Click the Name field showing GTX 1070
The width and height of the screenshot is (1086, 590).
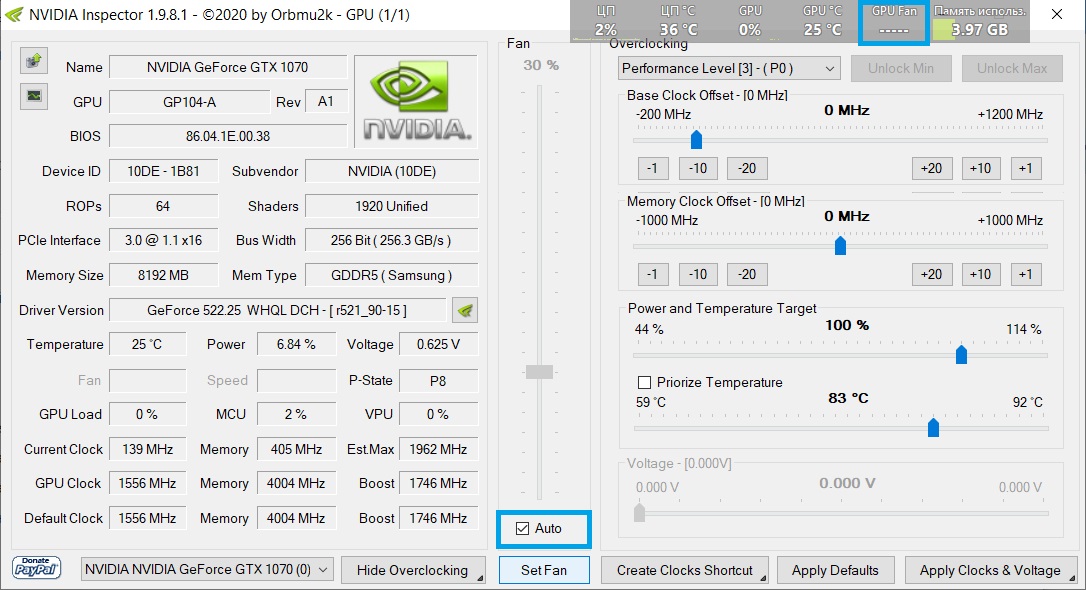(x=228, y=67)
